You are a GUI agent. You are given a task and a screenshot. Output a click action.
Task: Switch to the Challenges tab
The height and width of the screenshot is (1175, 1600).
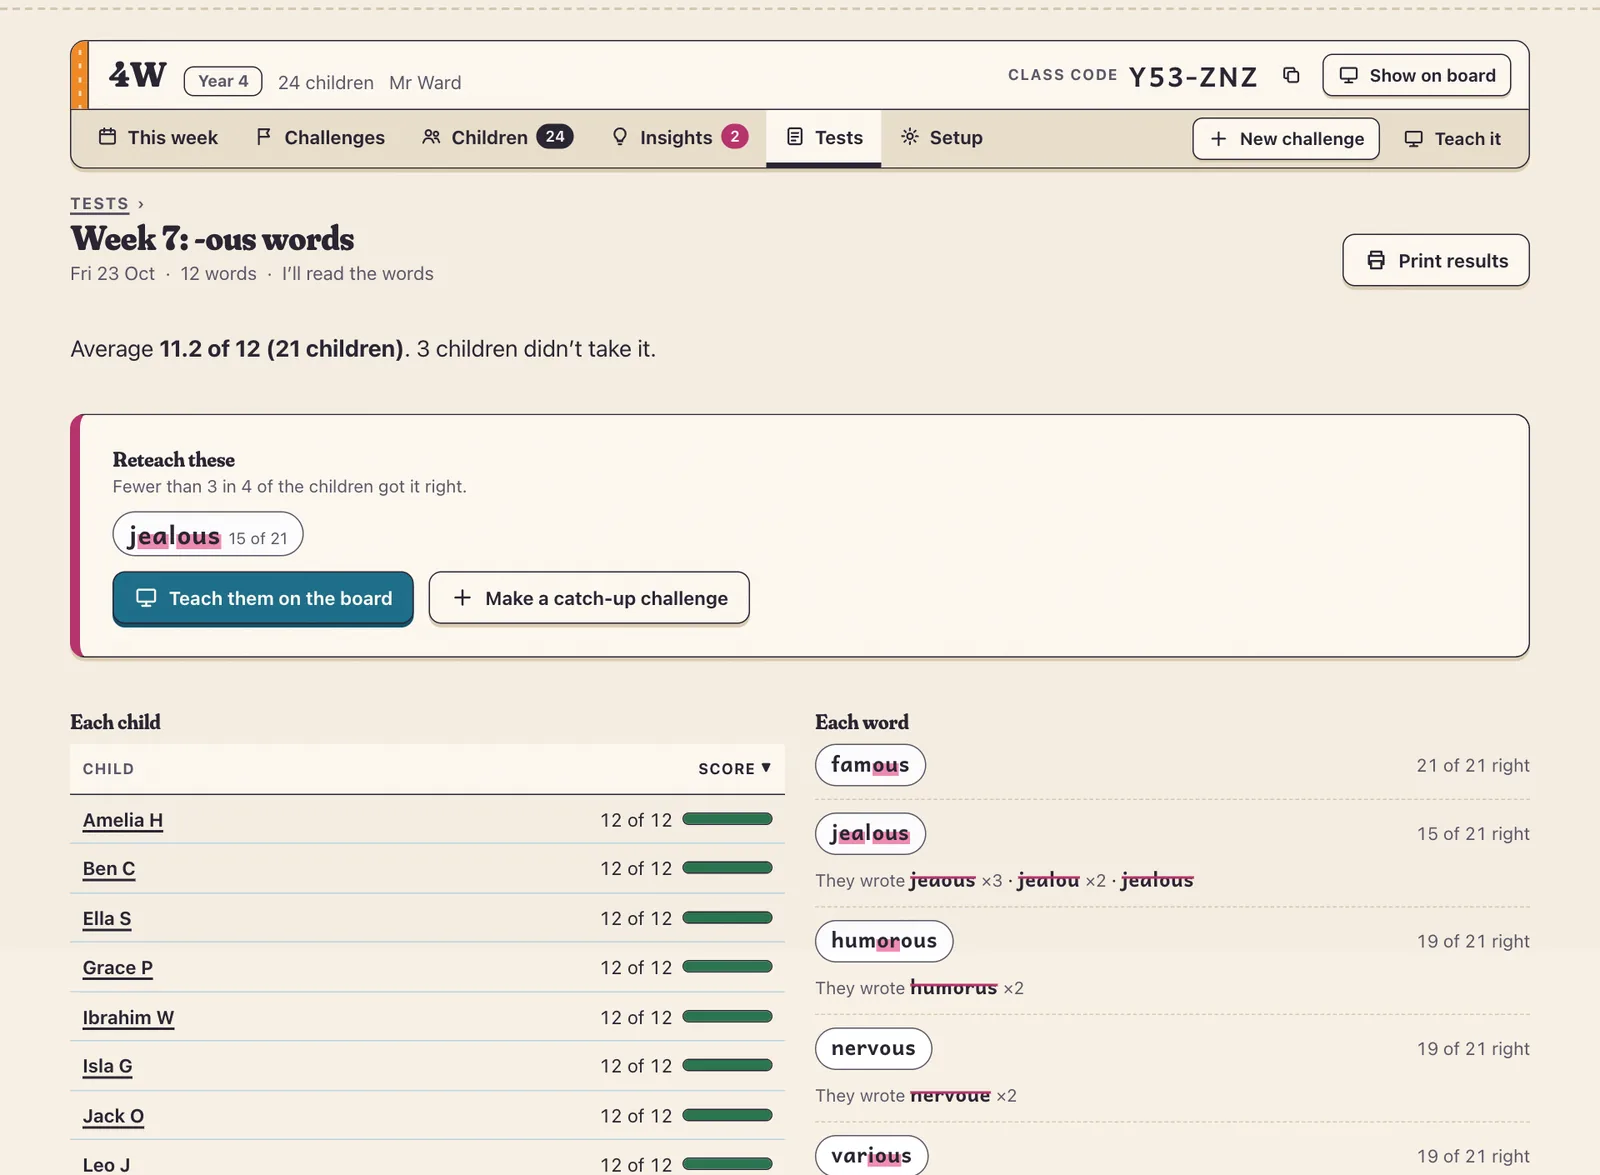pos(320,138)
